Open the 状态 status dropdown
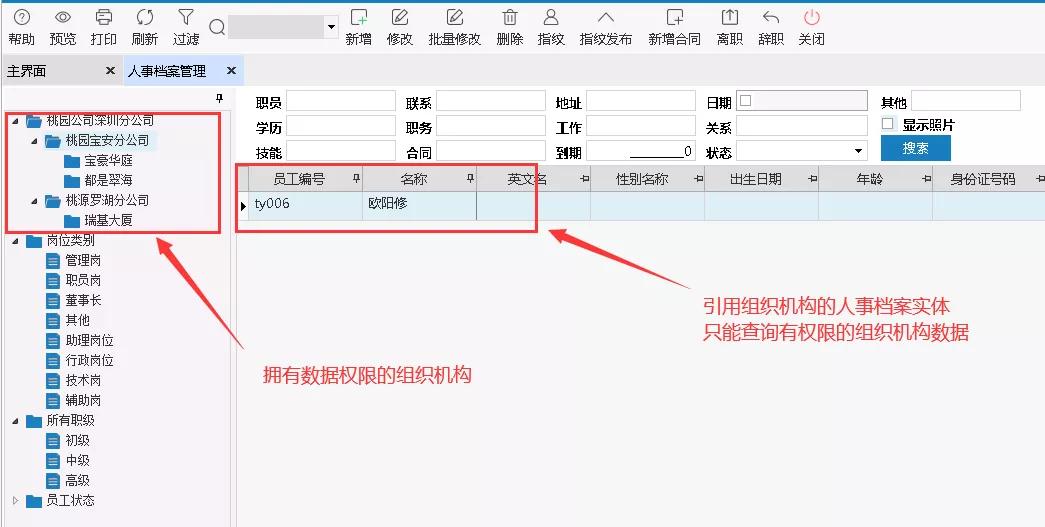This screenshot has height=527, width=1045. 858,152
